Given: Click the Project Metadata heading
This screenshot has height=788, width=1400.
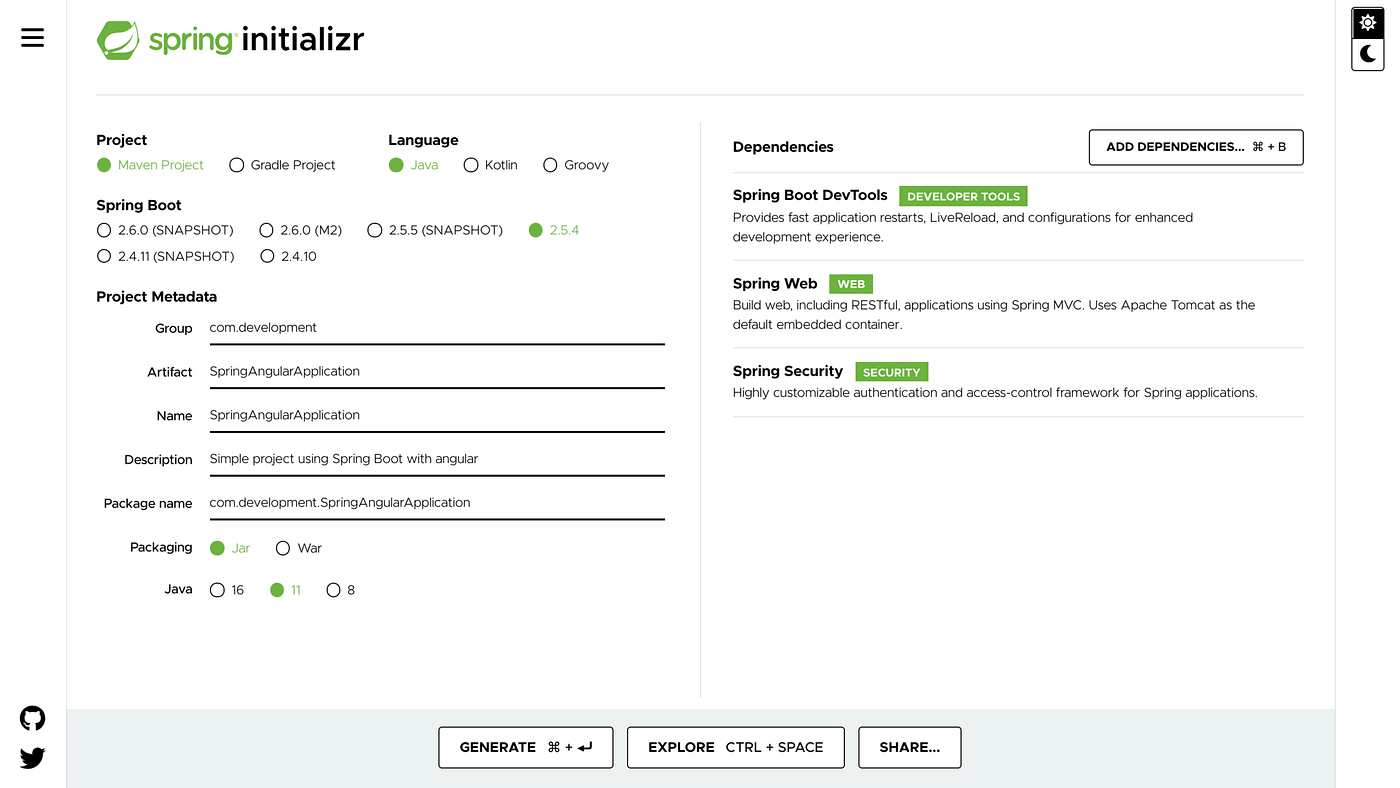Looking at the screenshot, I should pyautogui.click(x=156, y=297).
